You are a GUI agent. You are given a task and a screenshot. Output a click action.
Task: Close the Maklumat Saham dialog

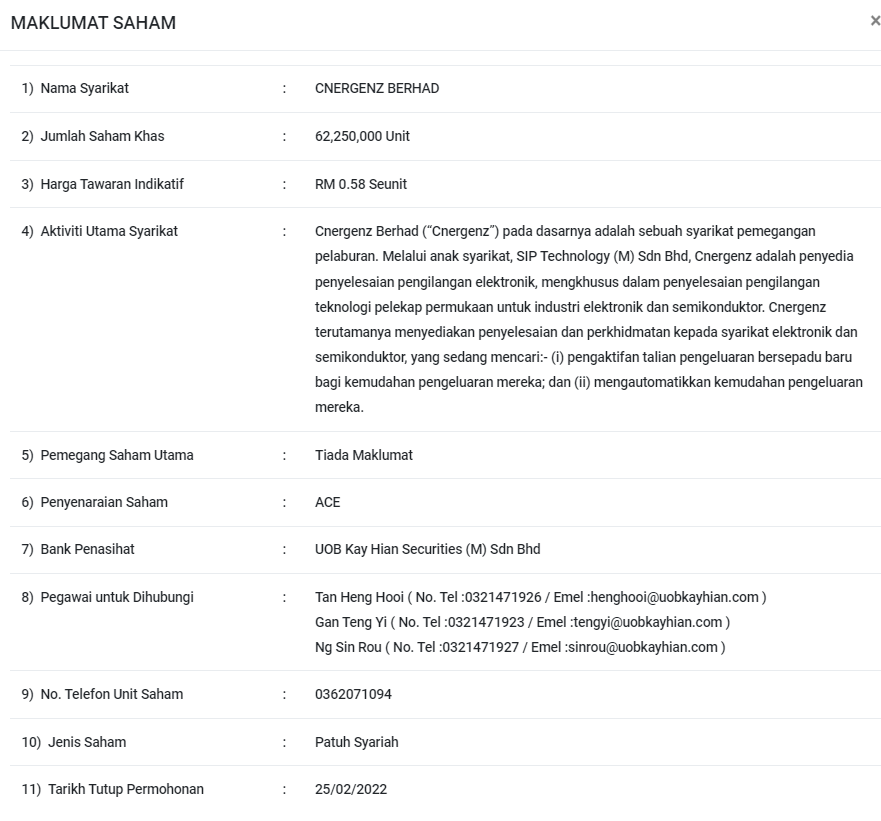click(x=875, y=21)
